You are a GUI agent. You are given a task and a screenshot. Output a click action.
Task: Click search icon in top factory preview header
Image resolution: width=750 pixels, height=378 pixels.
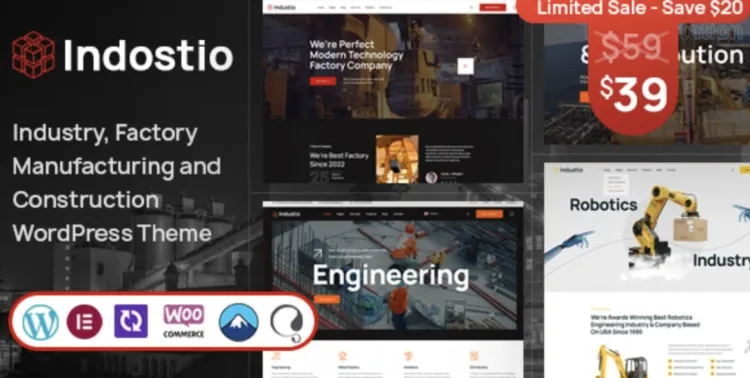471,7
